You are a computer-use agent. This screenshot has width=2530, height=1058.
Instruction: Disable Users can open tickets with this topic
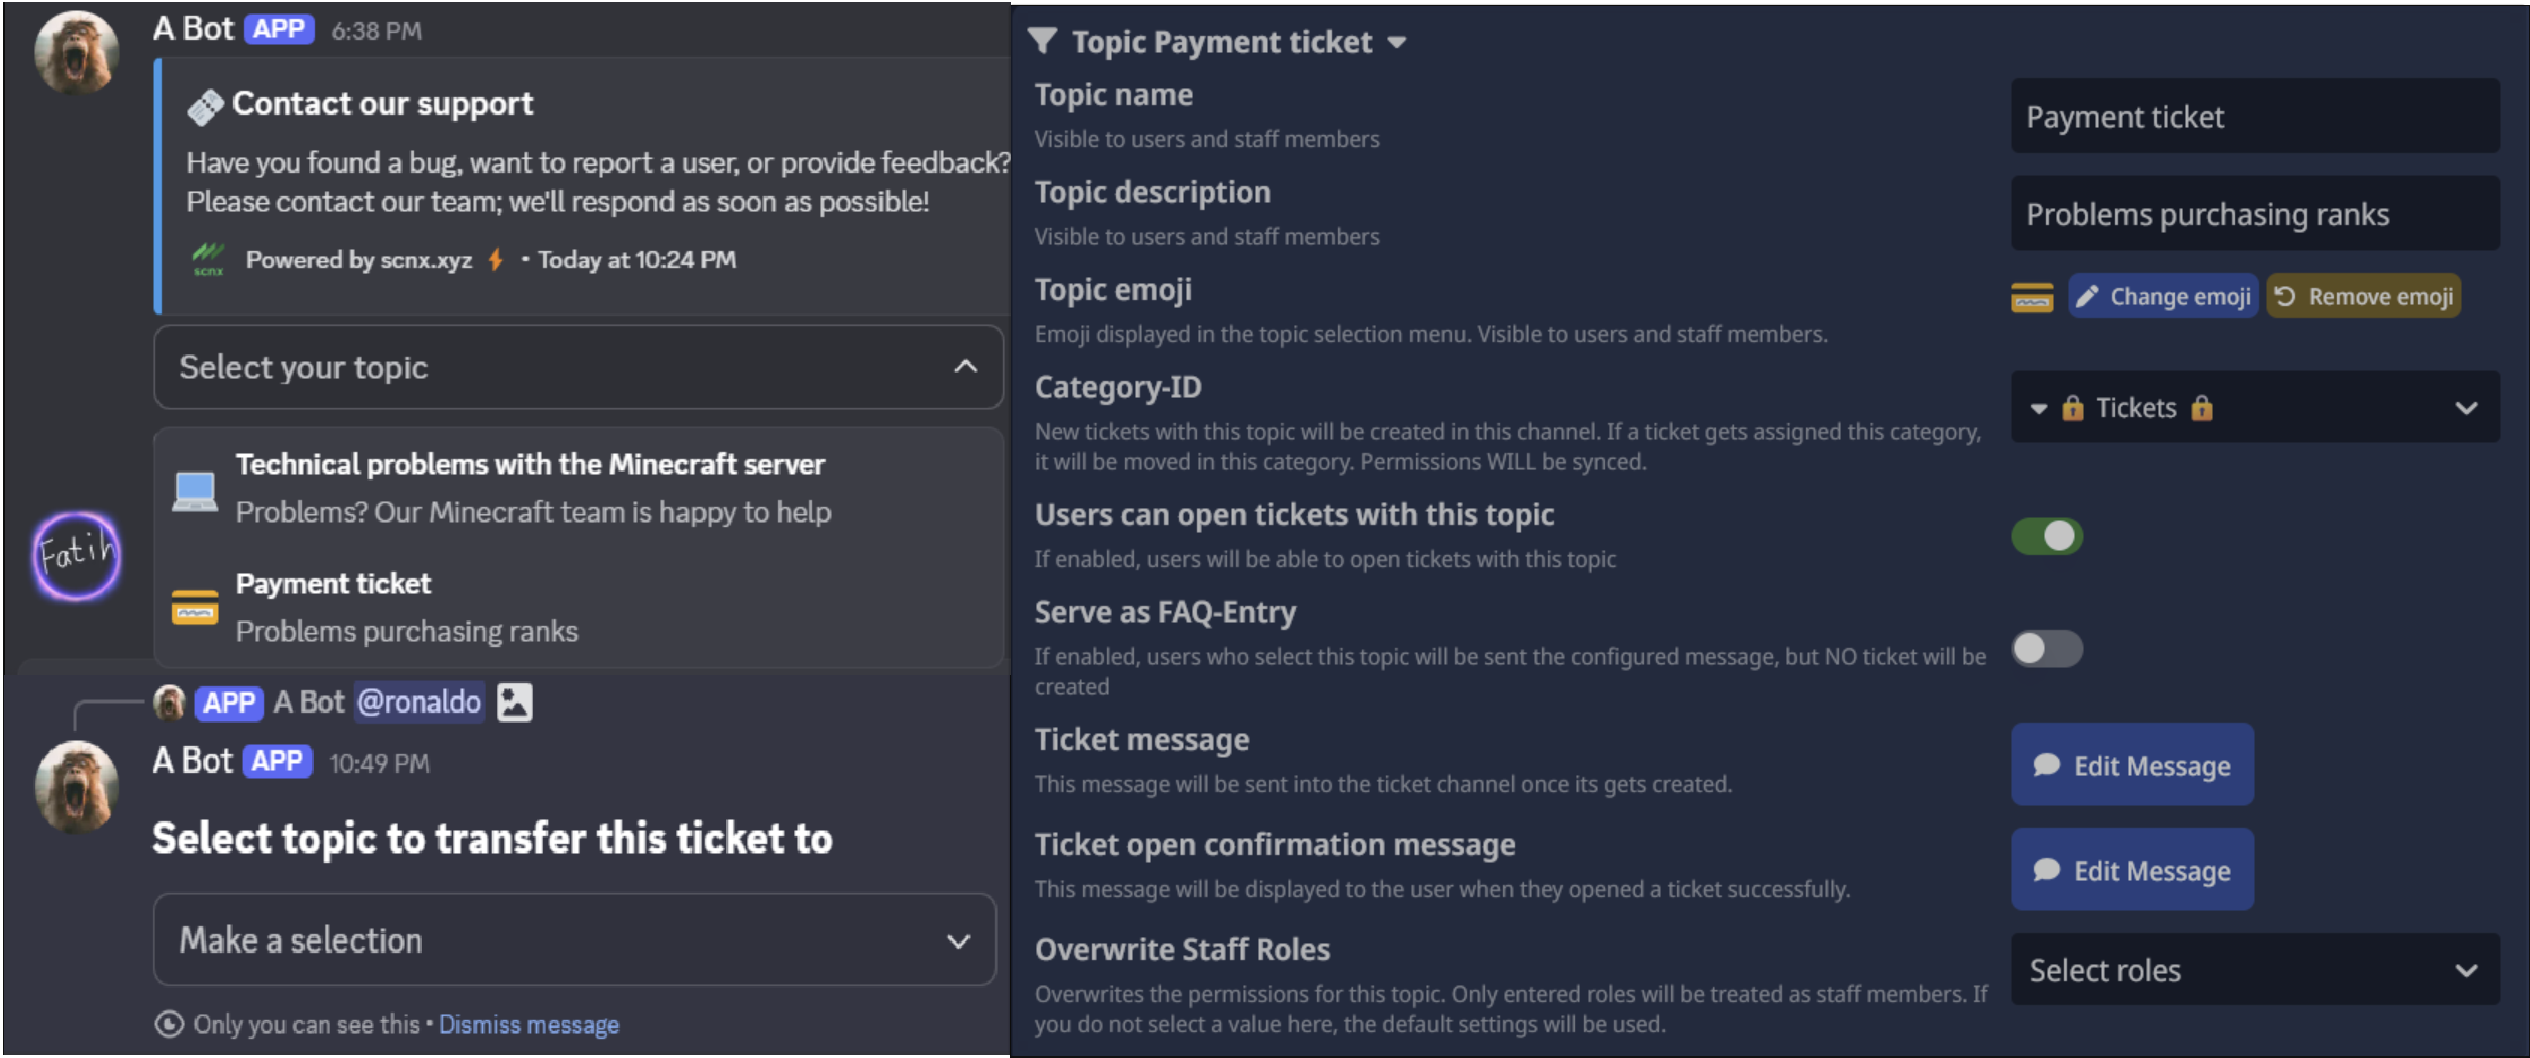click(x=2045, y=536)
